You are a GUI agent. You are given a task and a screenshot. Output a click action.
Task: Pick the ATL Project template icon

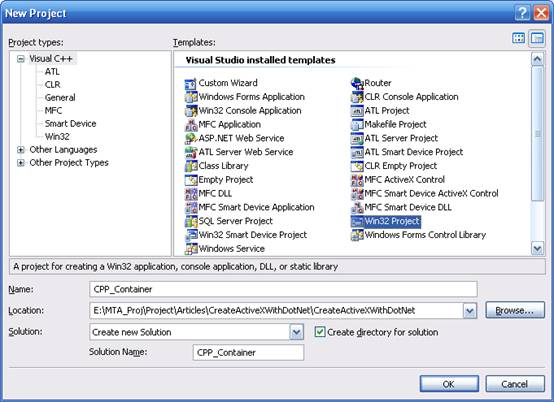click(357, 111)
